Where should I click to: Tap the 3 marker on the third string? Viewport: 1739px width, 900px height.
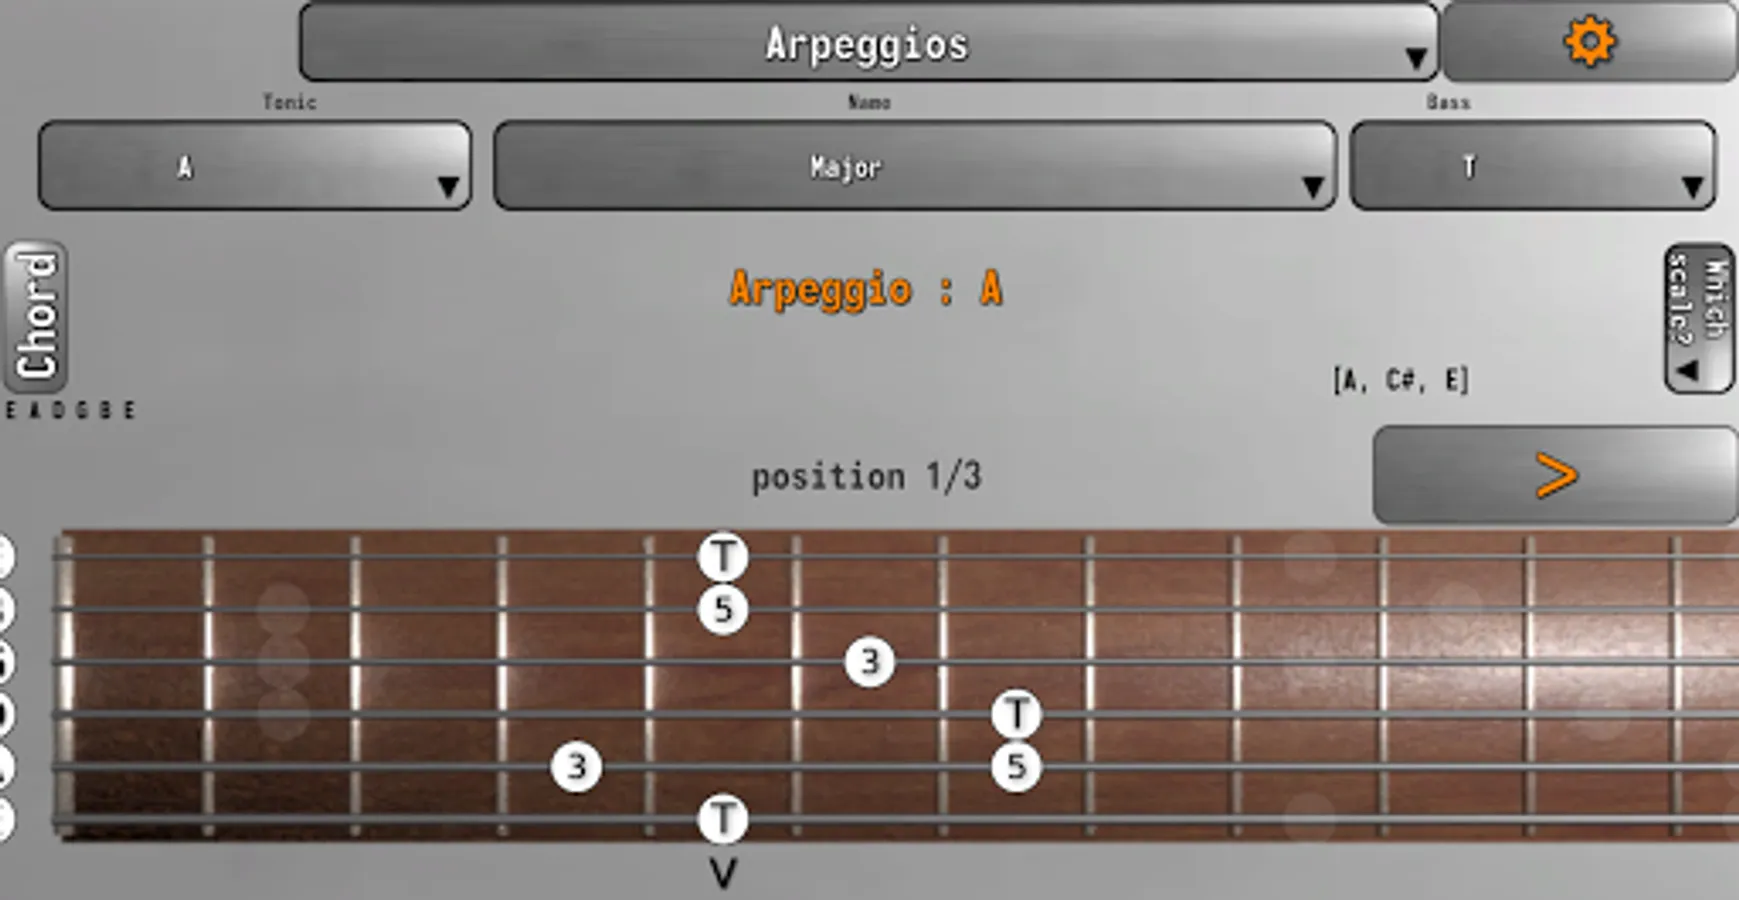tap(870, 661)
